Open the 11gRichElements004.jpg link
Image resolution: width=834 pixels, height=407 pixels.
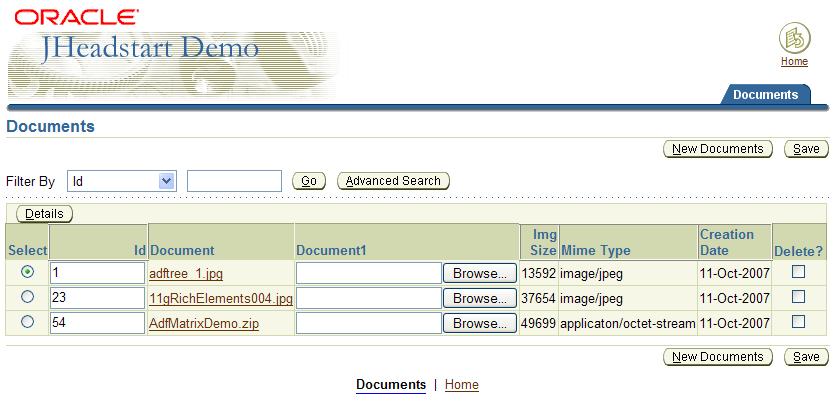point(221,298)
